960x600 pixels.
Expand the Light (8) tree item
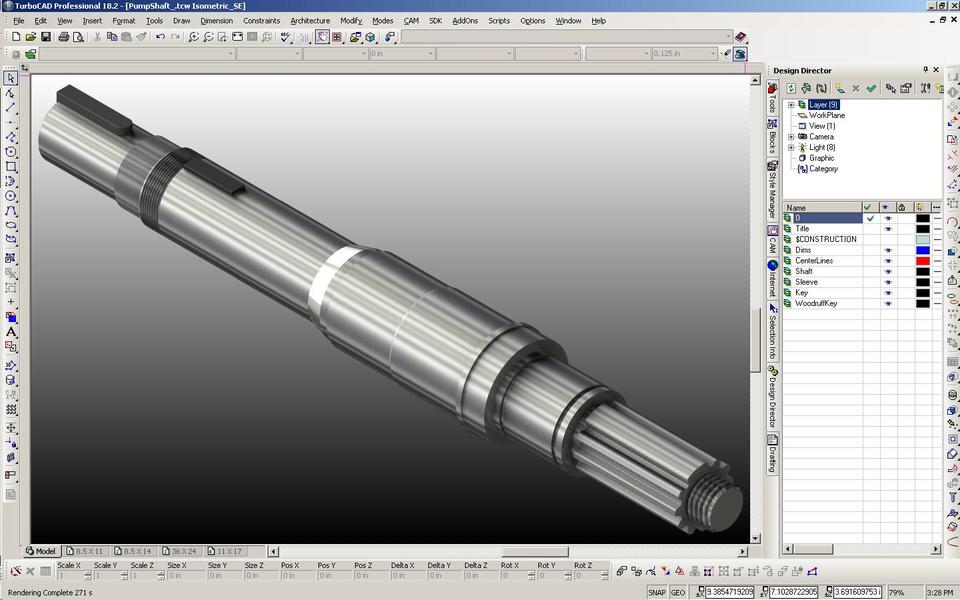click(790, 146)
